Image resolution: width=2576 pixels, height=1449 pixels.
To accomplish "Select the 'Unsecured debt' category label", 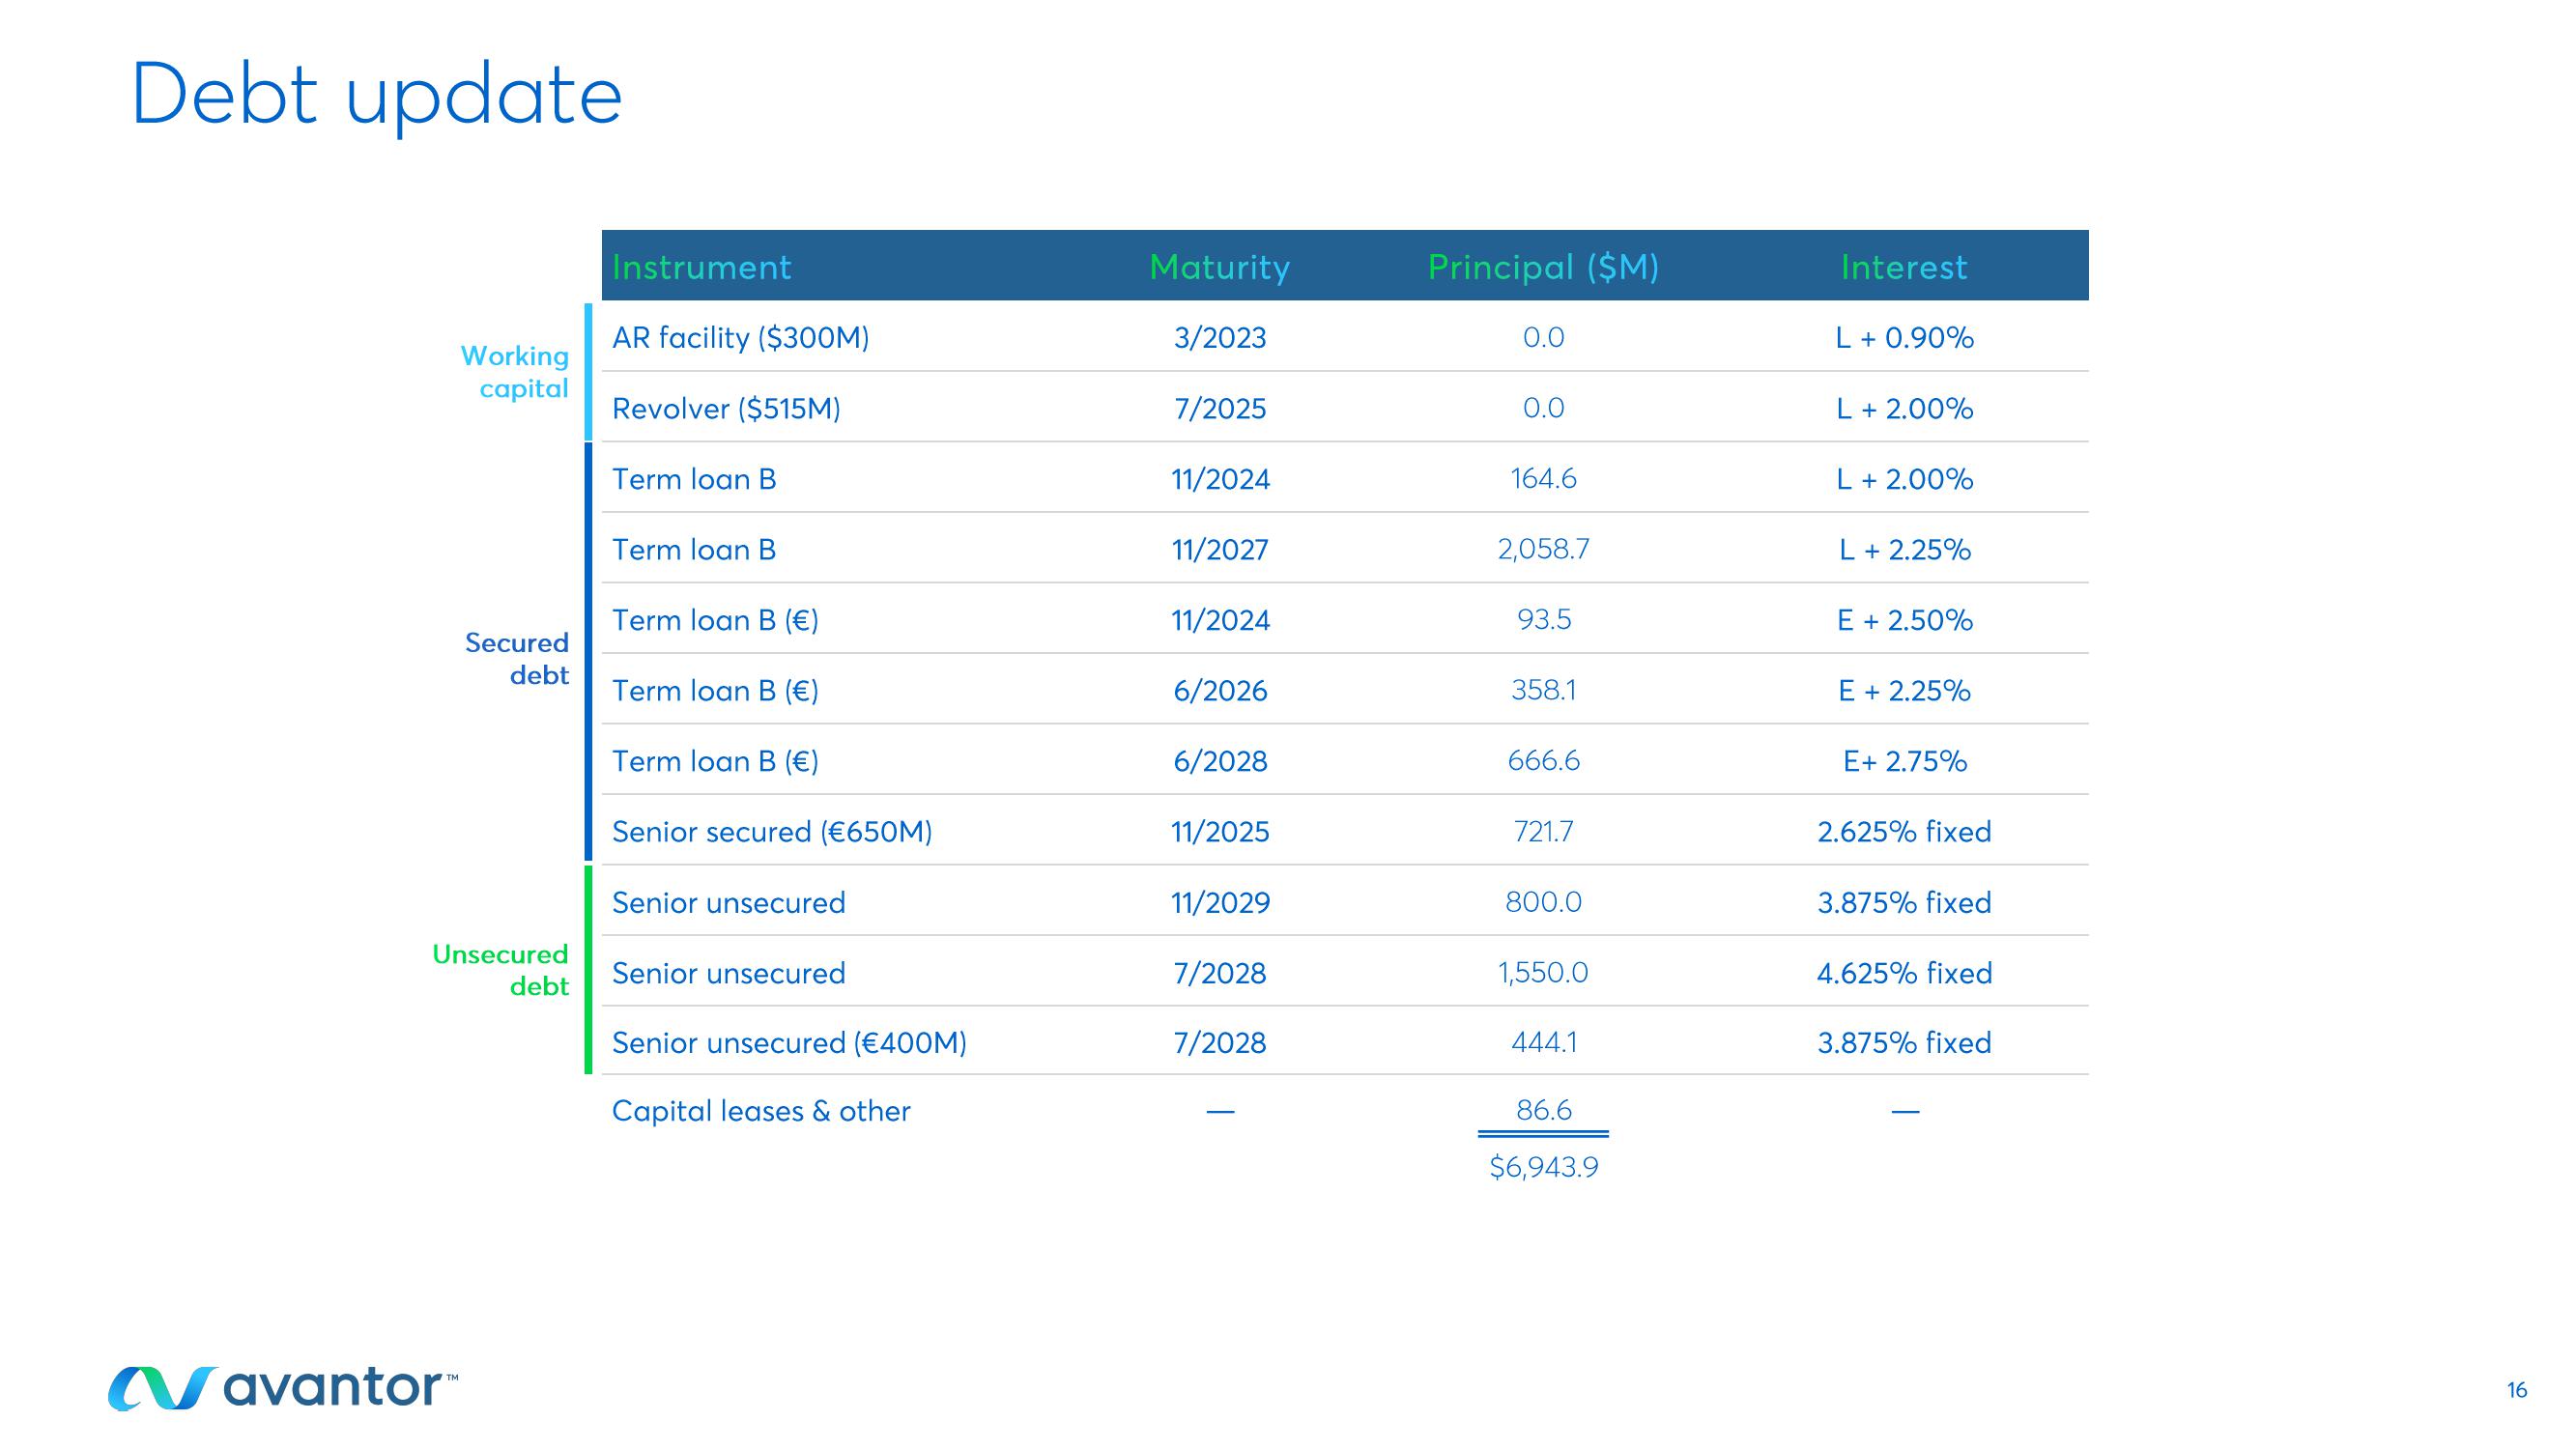I will point(500,970).
